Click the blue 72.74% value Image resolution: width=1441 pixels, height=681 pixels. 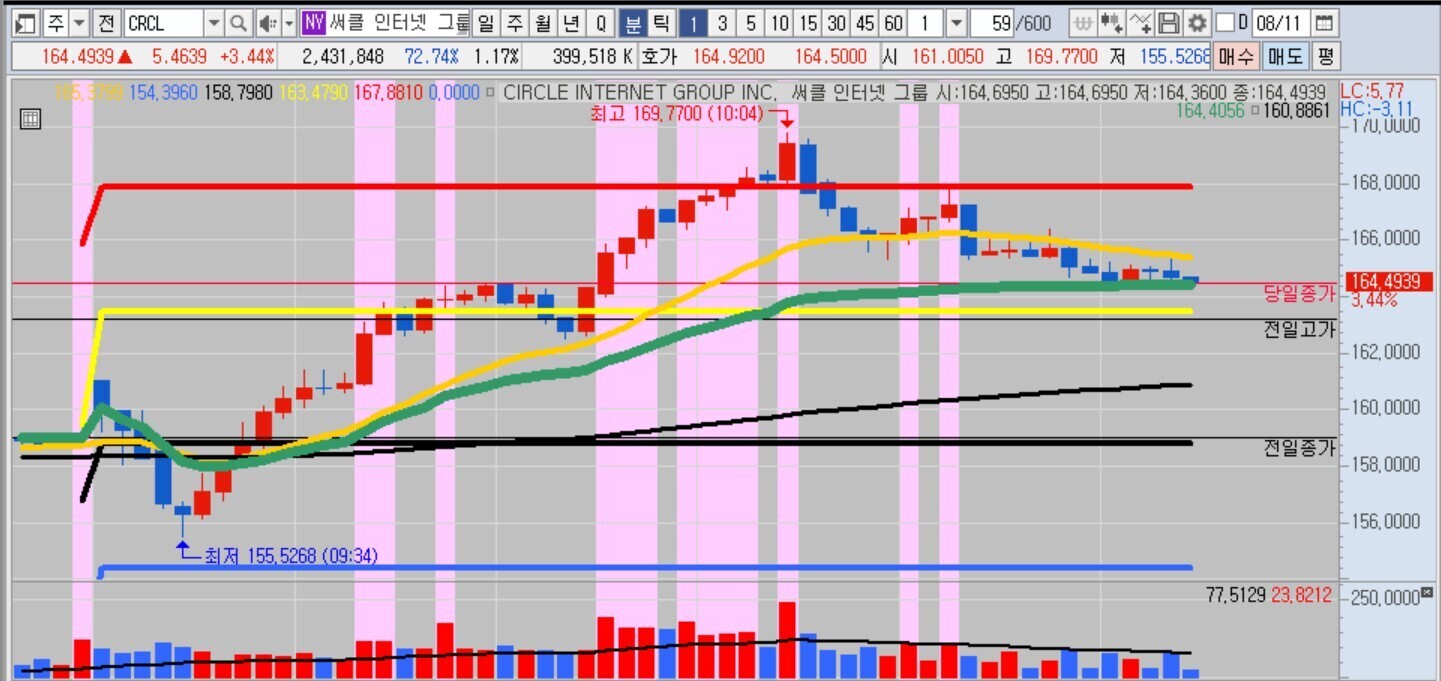[x=430, y=56]
